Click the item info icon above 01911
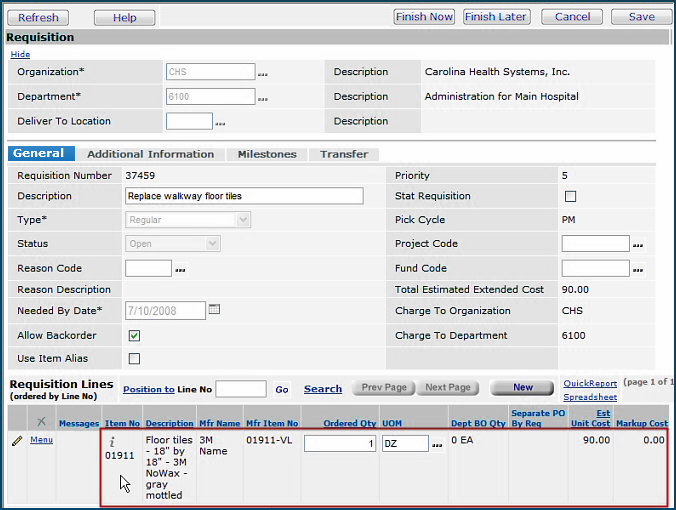This screenshot has width=676, height=510. (x=113, y=439)
